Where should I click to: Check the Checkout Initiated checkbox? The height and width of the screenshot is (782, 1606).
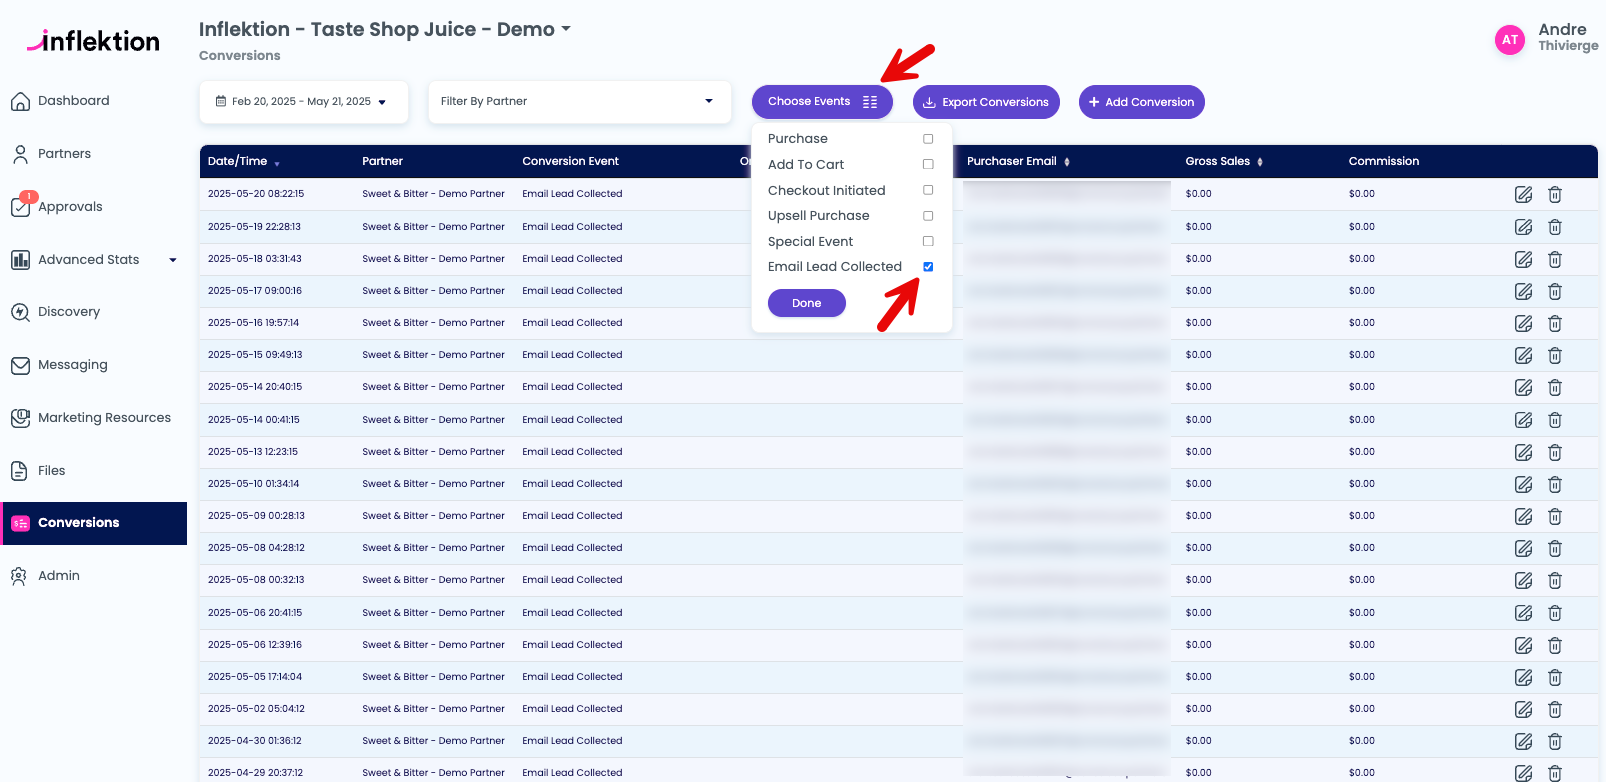pos(928,190)
